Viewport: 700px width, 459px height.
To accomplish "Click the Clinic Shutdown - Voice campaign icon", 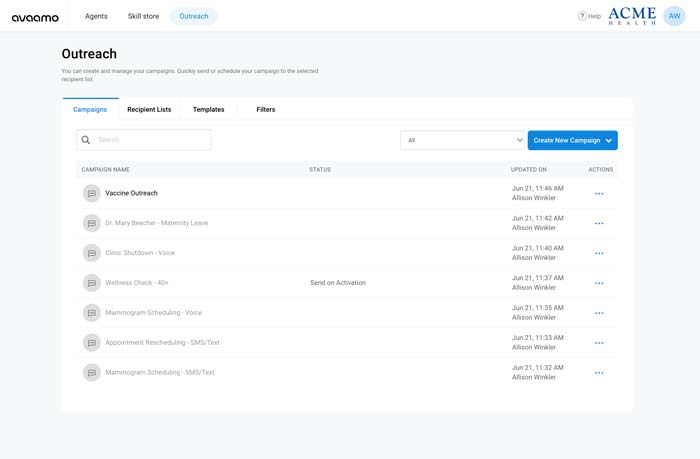I will tap(92, 253).
